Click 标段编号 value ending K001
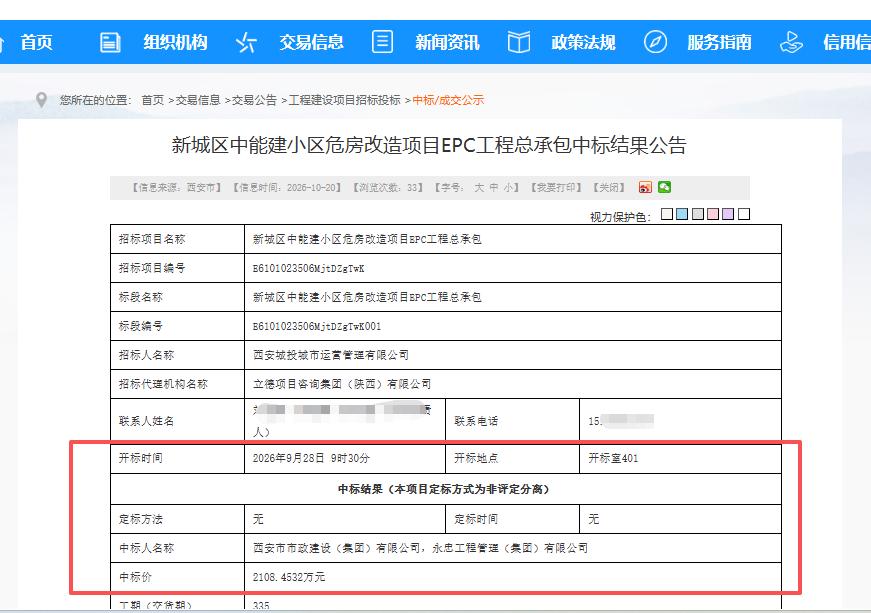Viewport: 871px width, 613px height. click(317, 326)
